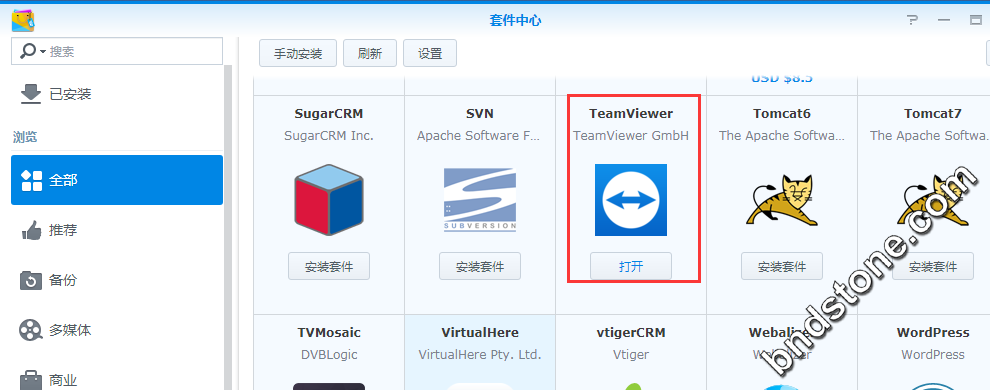The height and width of the screenshot is (390, 990).
Task: Install the SVN package
Action: click(480, 266)
